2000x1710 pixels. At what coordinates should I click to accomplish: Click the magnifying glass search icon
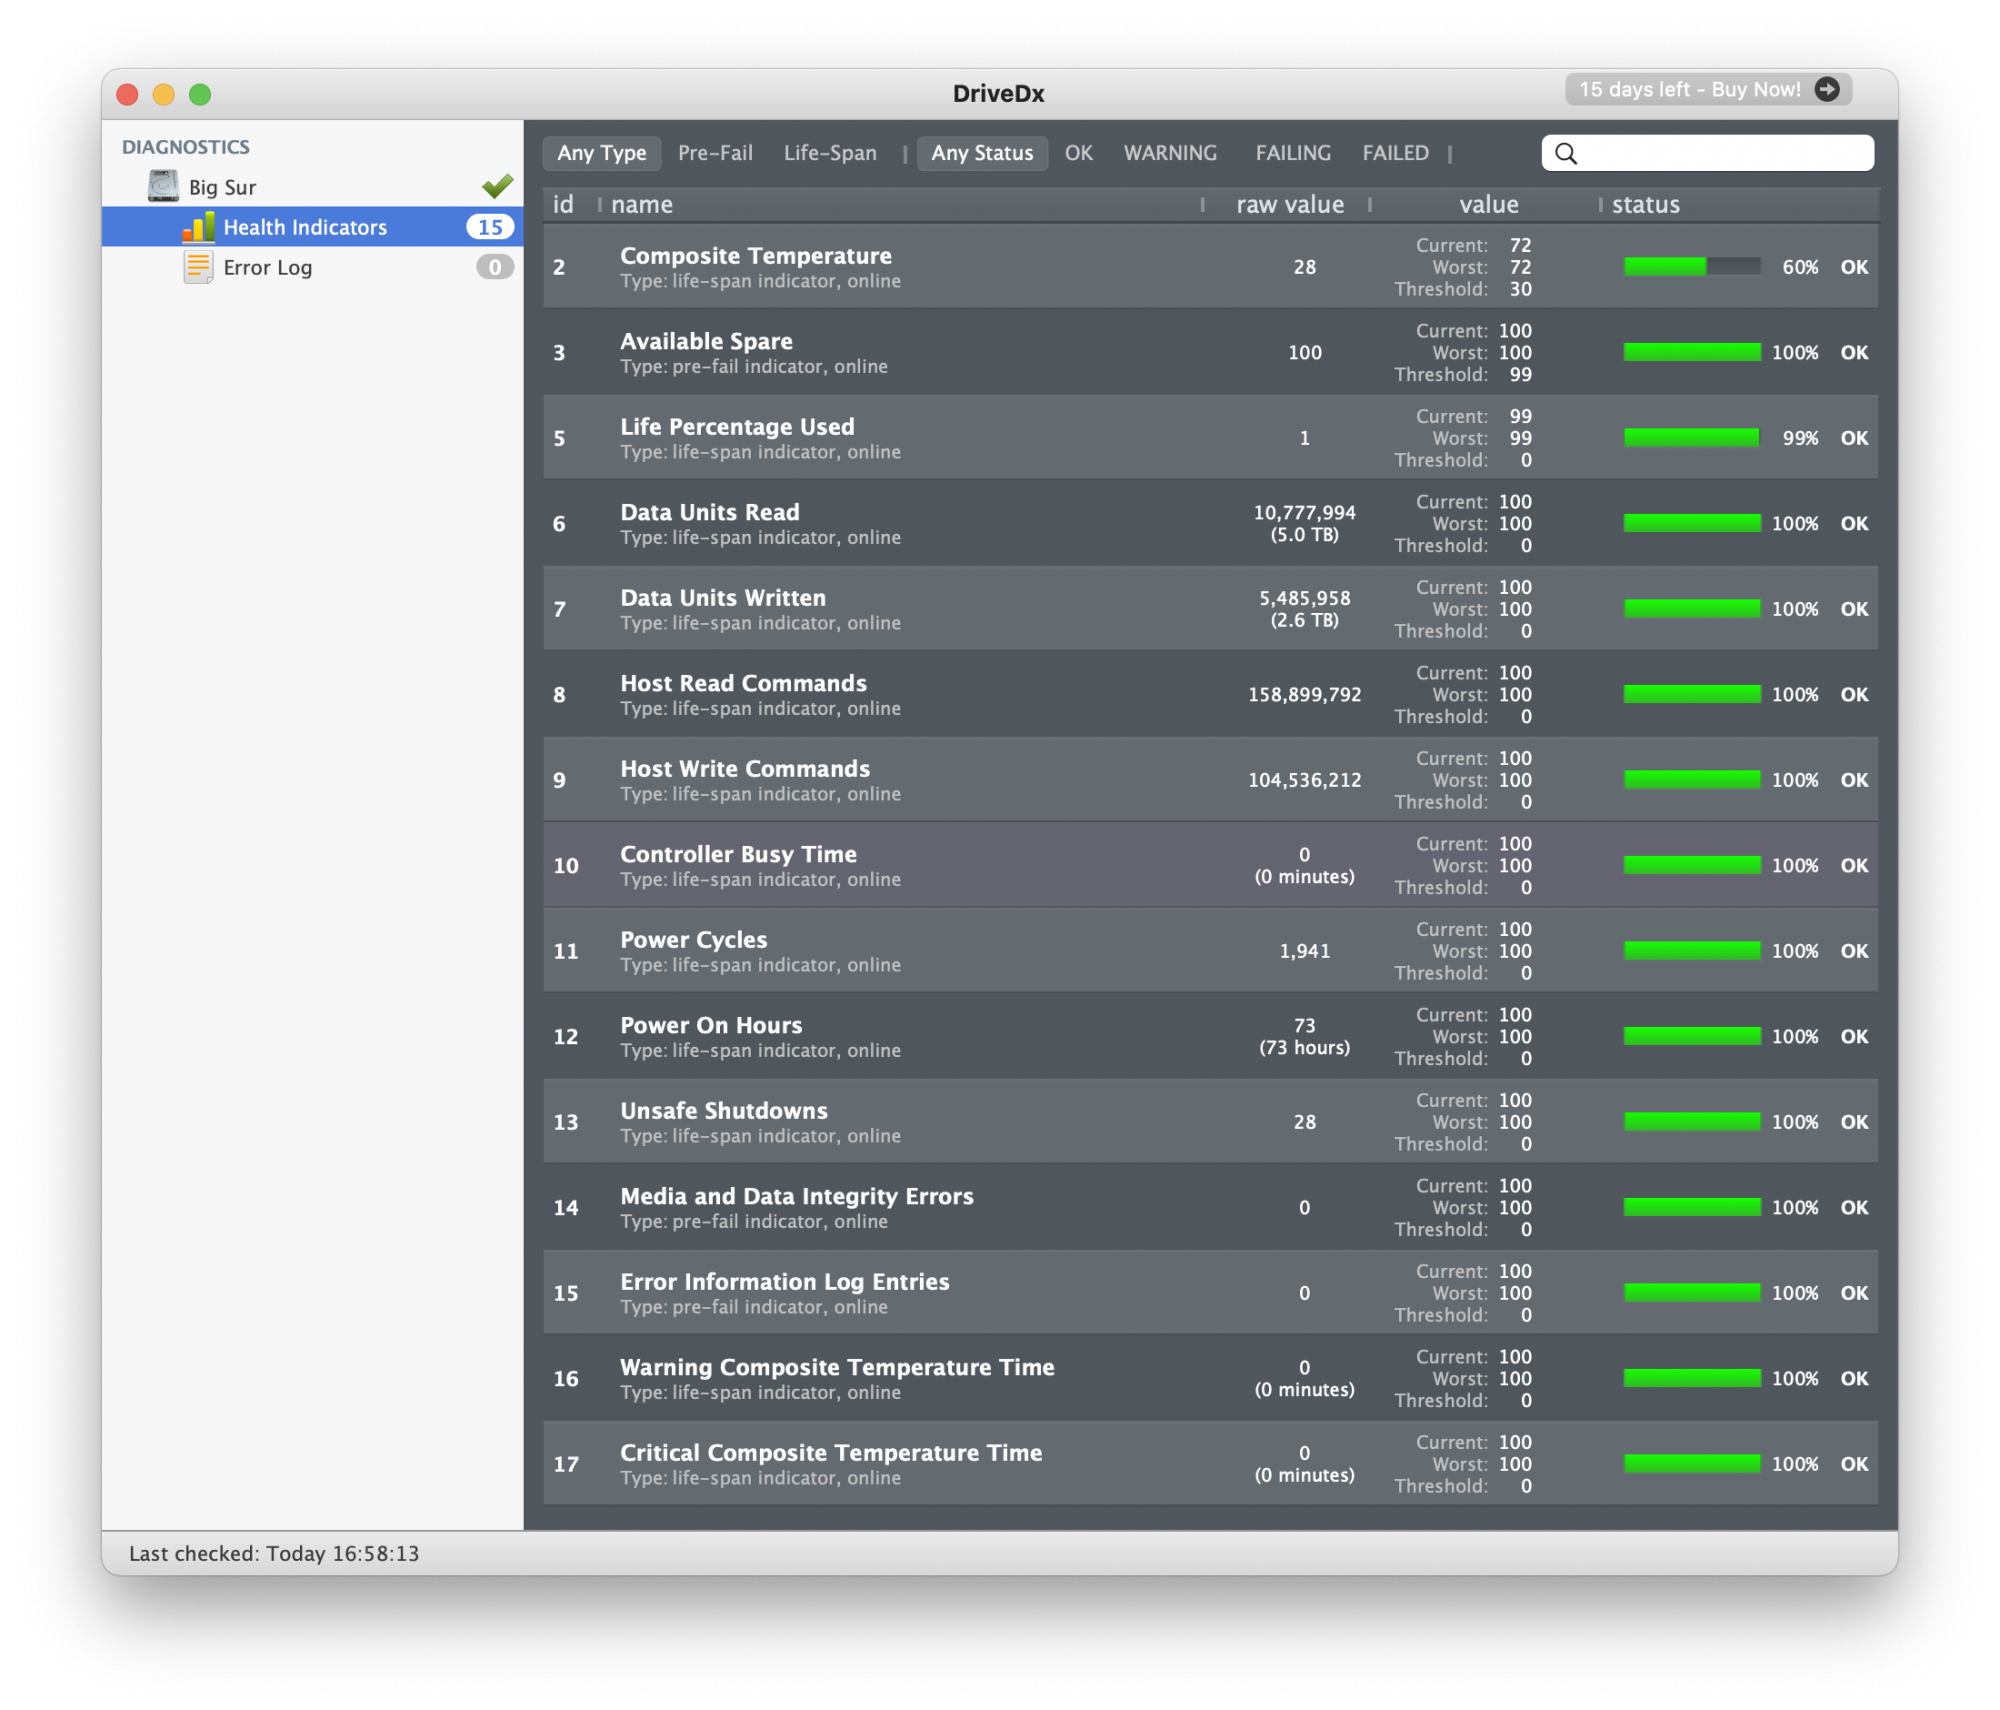1566,153
